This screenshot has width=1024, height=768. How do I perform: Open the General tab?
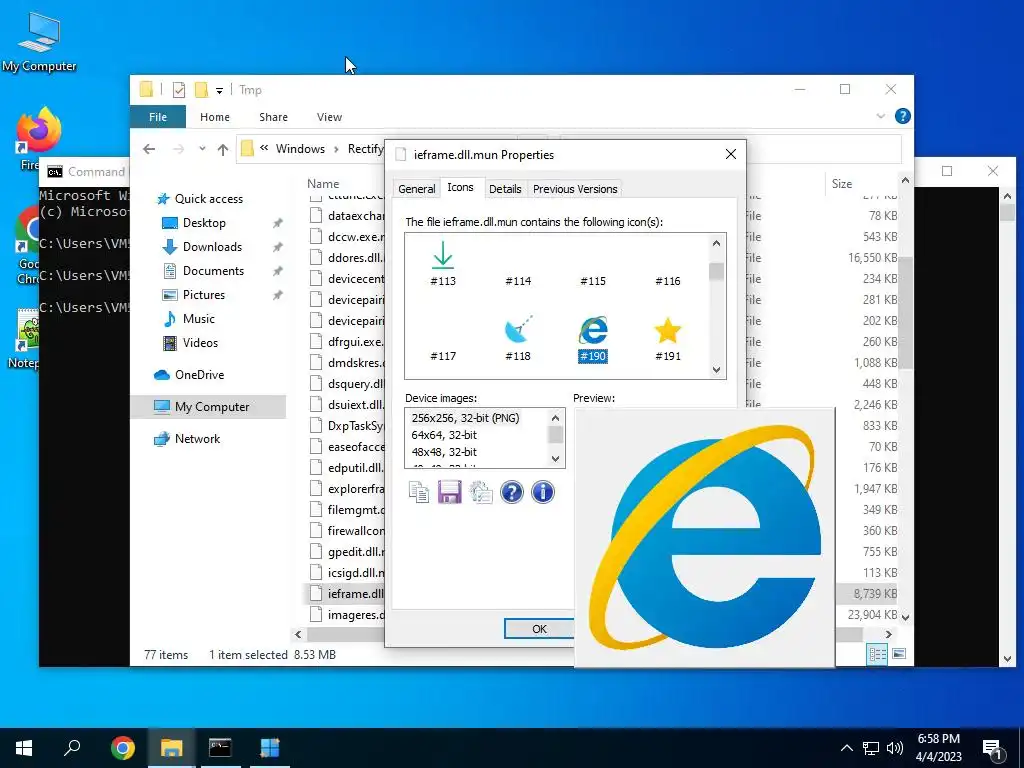point(417,189)
